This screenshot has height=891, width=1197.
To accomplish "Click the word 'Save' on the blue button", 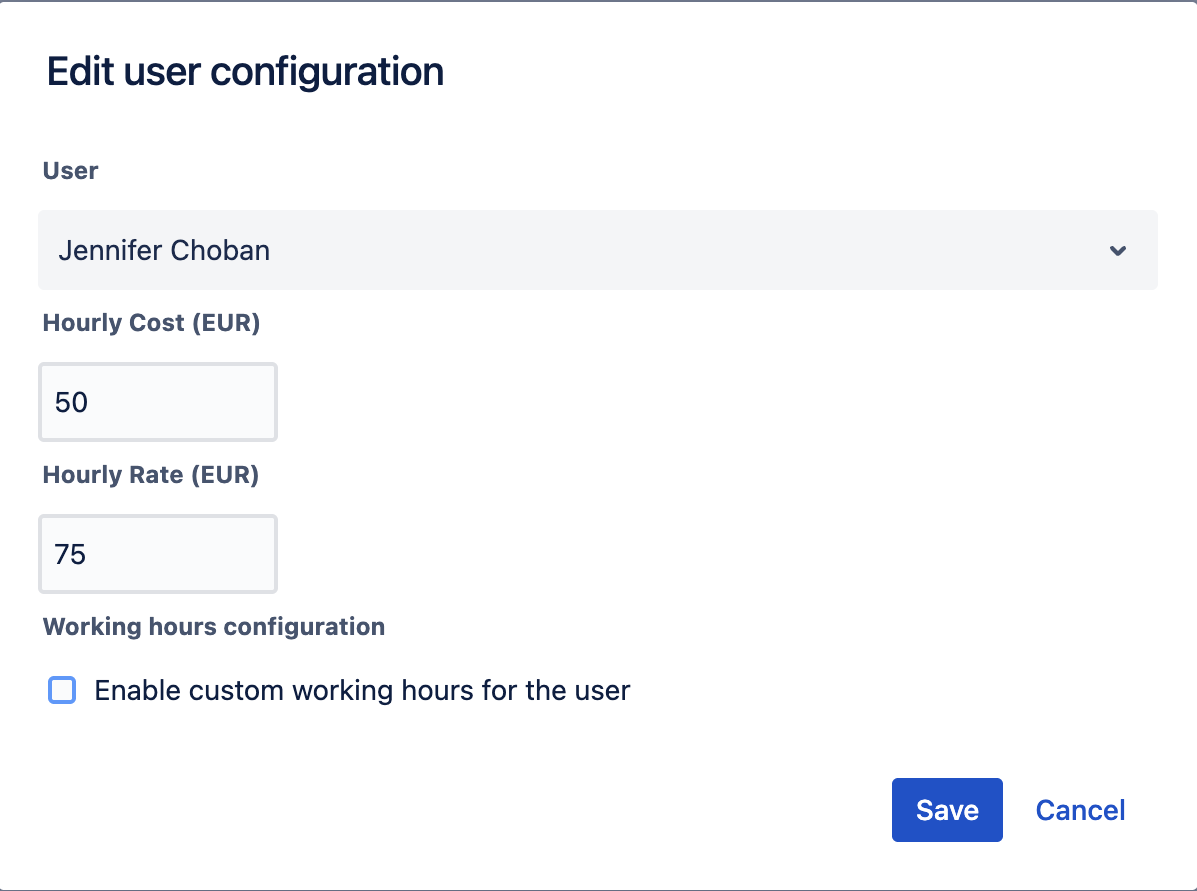I will point(946,810).
